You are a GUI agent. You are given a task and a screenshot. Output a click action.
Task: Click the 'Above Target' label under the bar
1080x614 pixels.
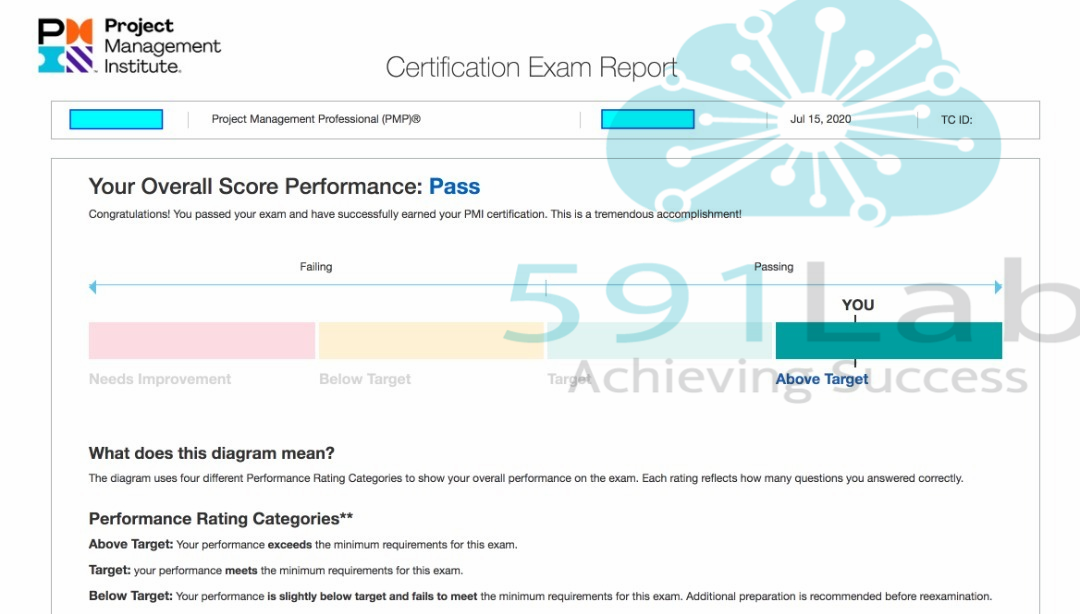[x=822, y=379]
